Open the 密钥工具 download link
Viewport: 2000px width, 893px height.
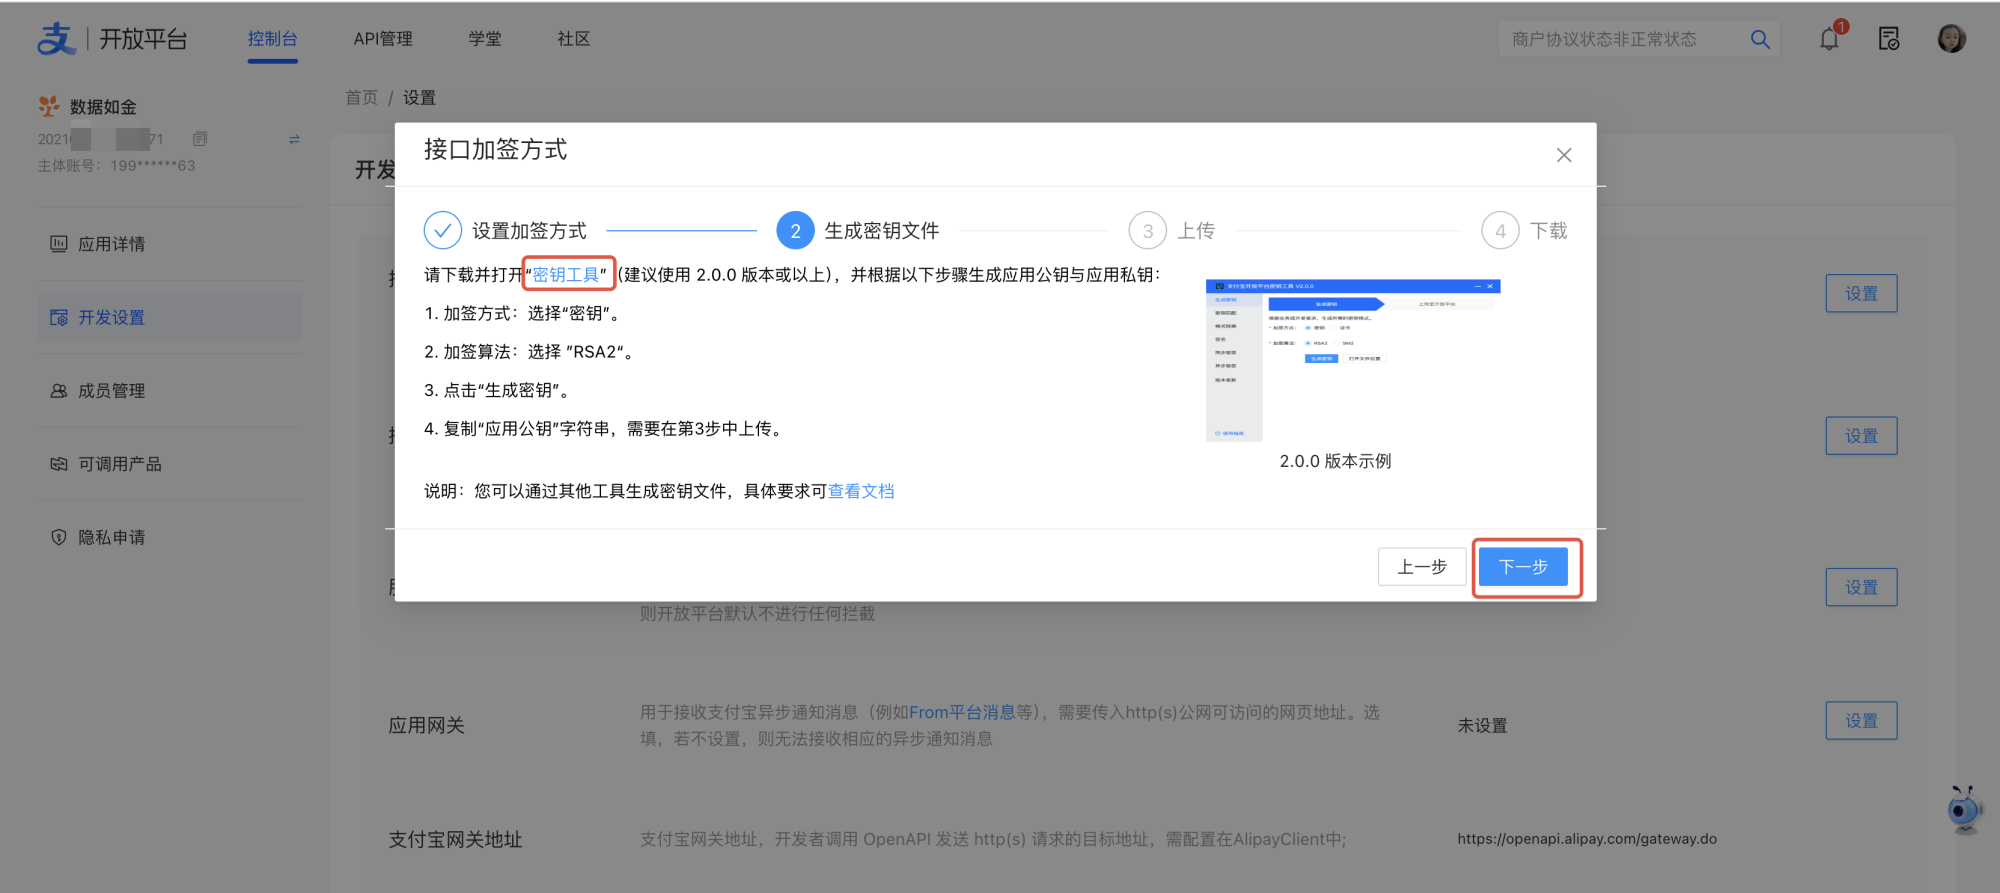point(566,275)
